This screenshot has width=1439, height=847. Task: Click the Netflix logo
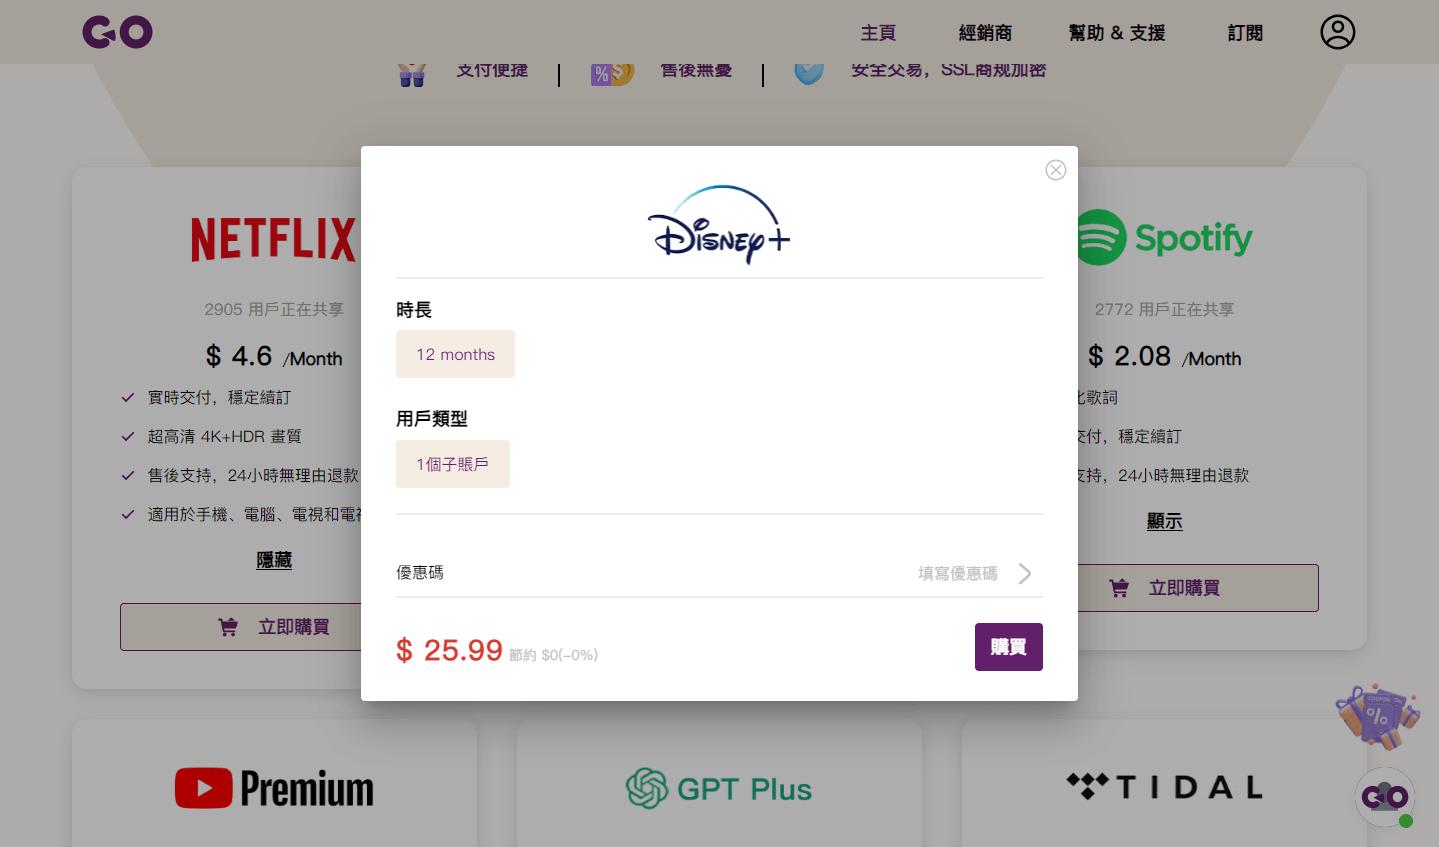tap(273, 239)
